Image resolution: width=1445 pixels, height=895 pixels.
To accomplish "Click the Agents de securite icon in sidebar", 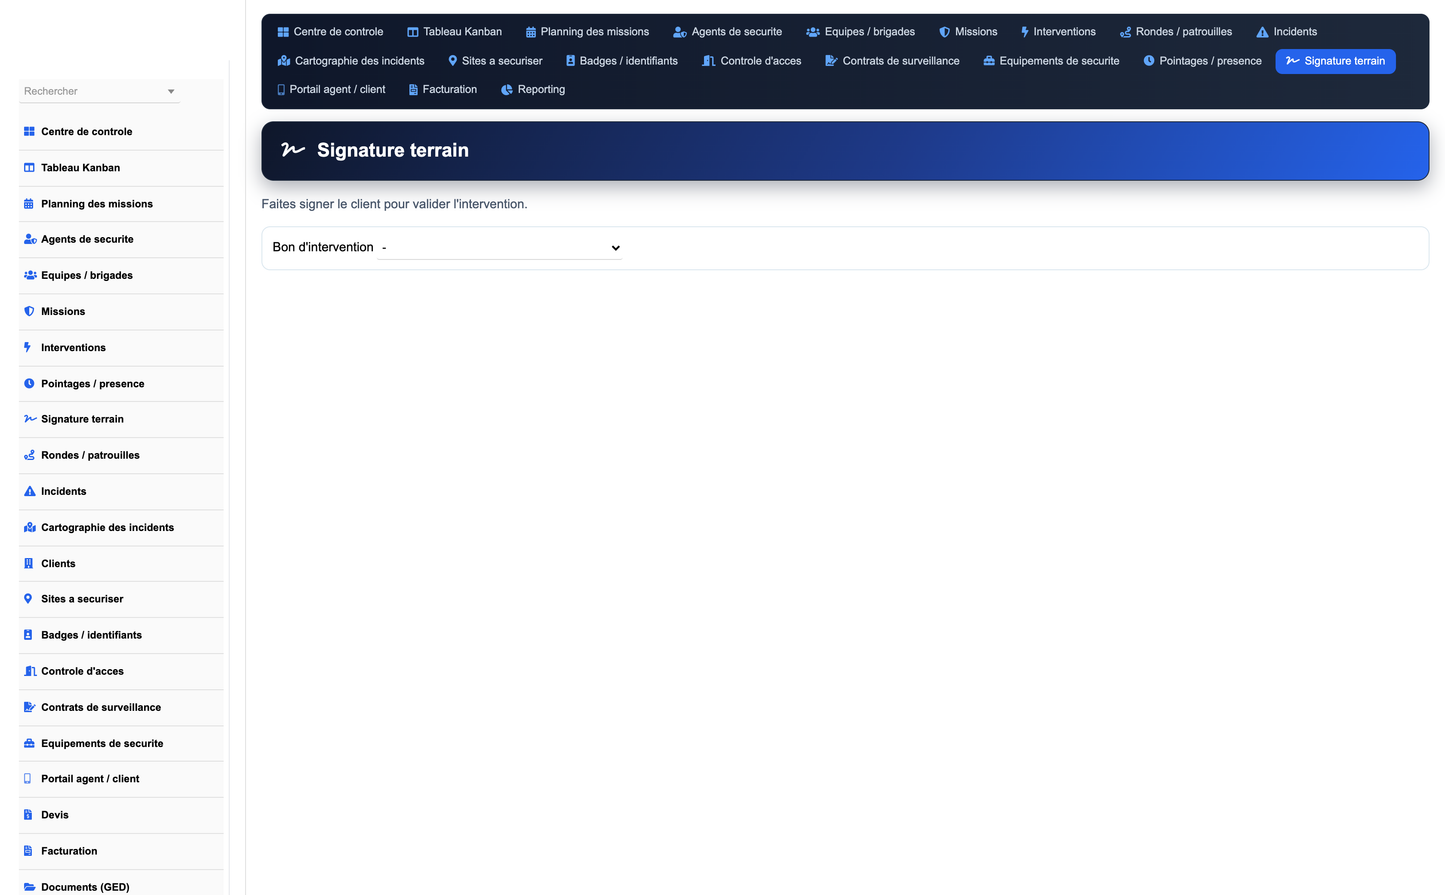I will (x=30, y=240).
